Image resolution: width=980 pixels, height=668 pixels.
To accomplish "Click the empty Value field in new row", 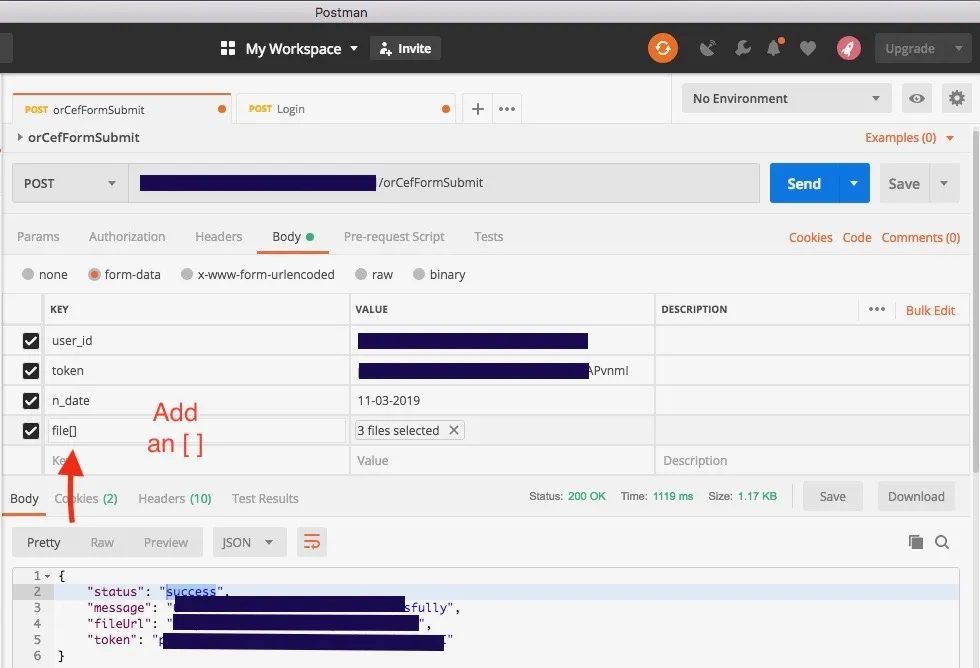I will point(502,461).
